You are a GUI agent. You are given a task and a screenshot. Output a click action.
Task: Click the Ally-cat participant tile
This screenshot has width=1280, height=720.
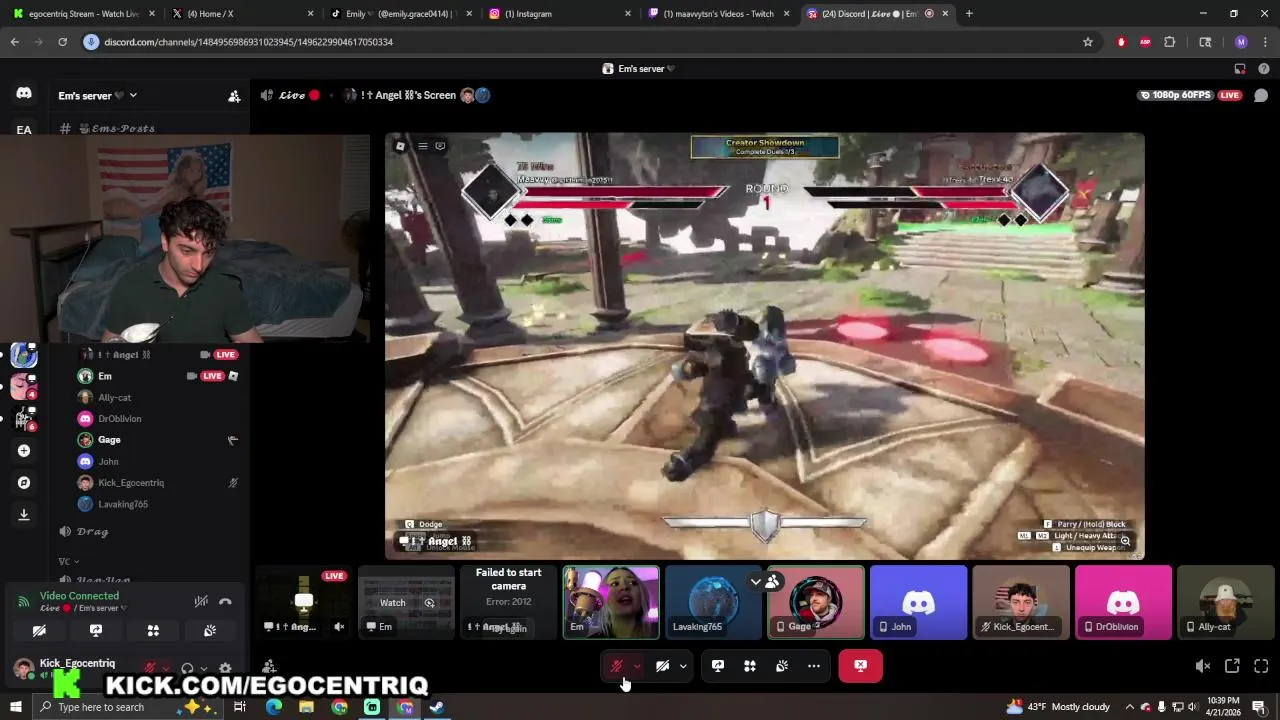1226,602
